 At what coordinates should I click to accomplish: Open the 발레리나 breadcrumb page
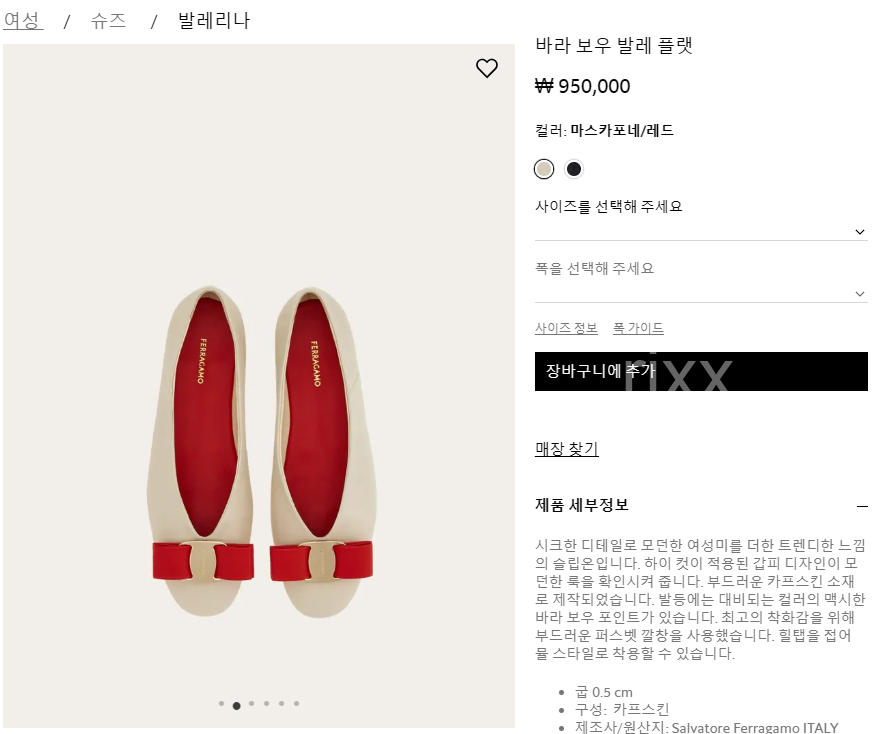click(x=213, y=21)
